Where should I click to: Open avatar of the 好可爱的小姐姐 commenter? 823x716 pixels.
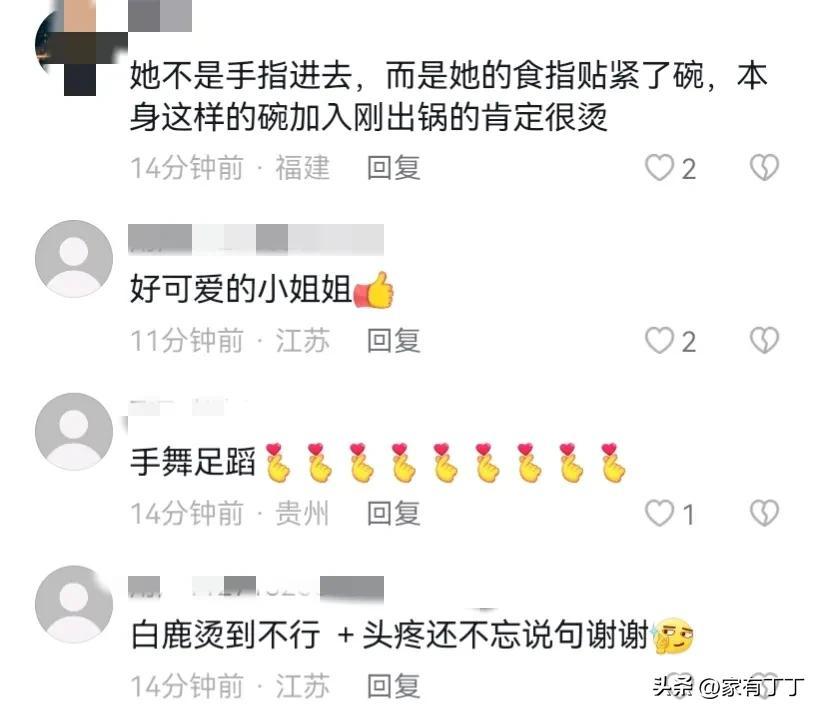(x=74, y=259)
